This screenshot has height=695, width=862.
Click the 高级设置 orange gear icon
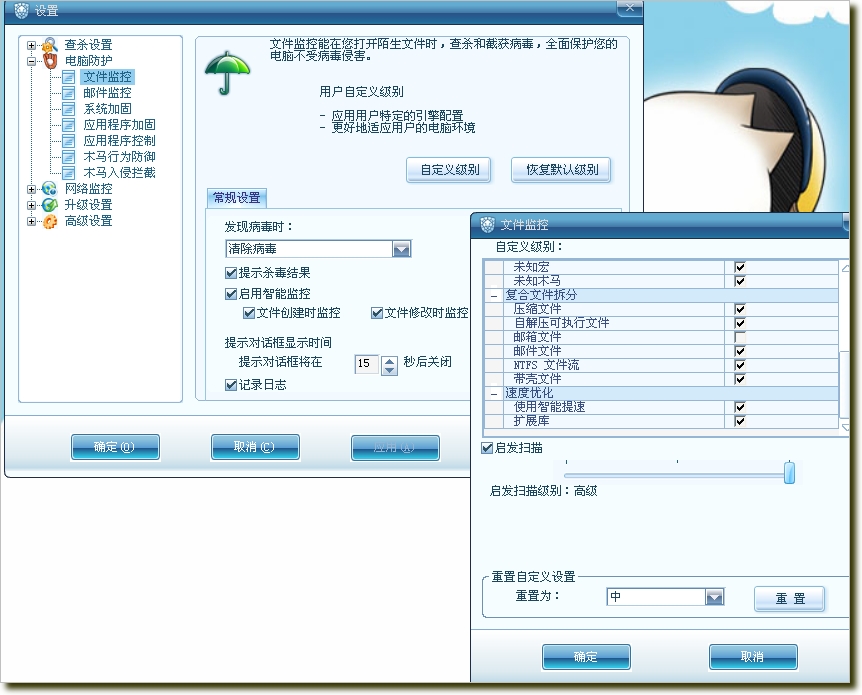[49, 221]
